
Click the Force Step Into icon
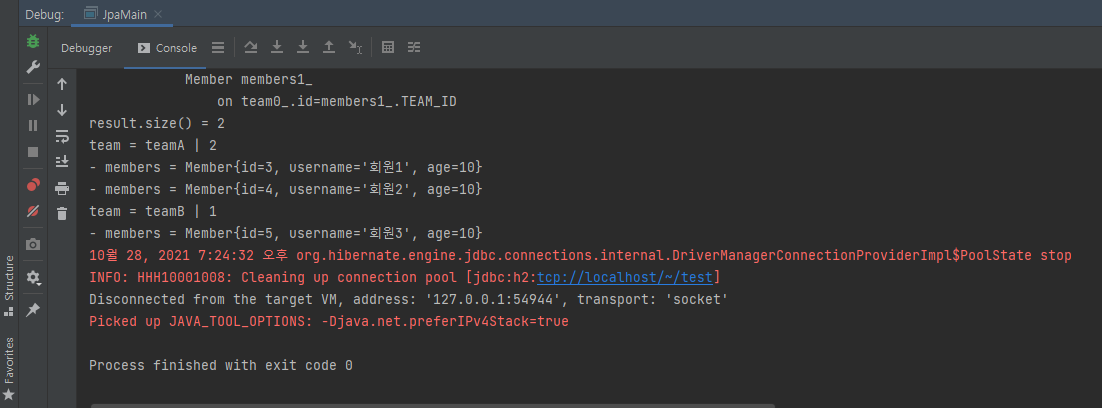tap(303, 47)
